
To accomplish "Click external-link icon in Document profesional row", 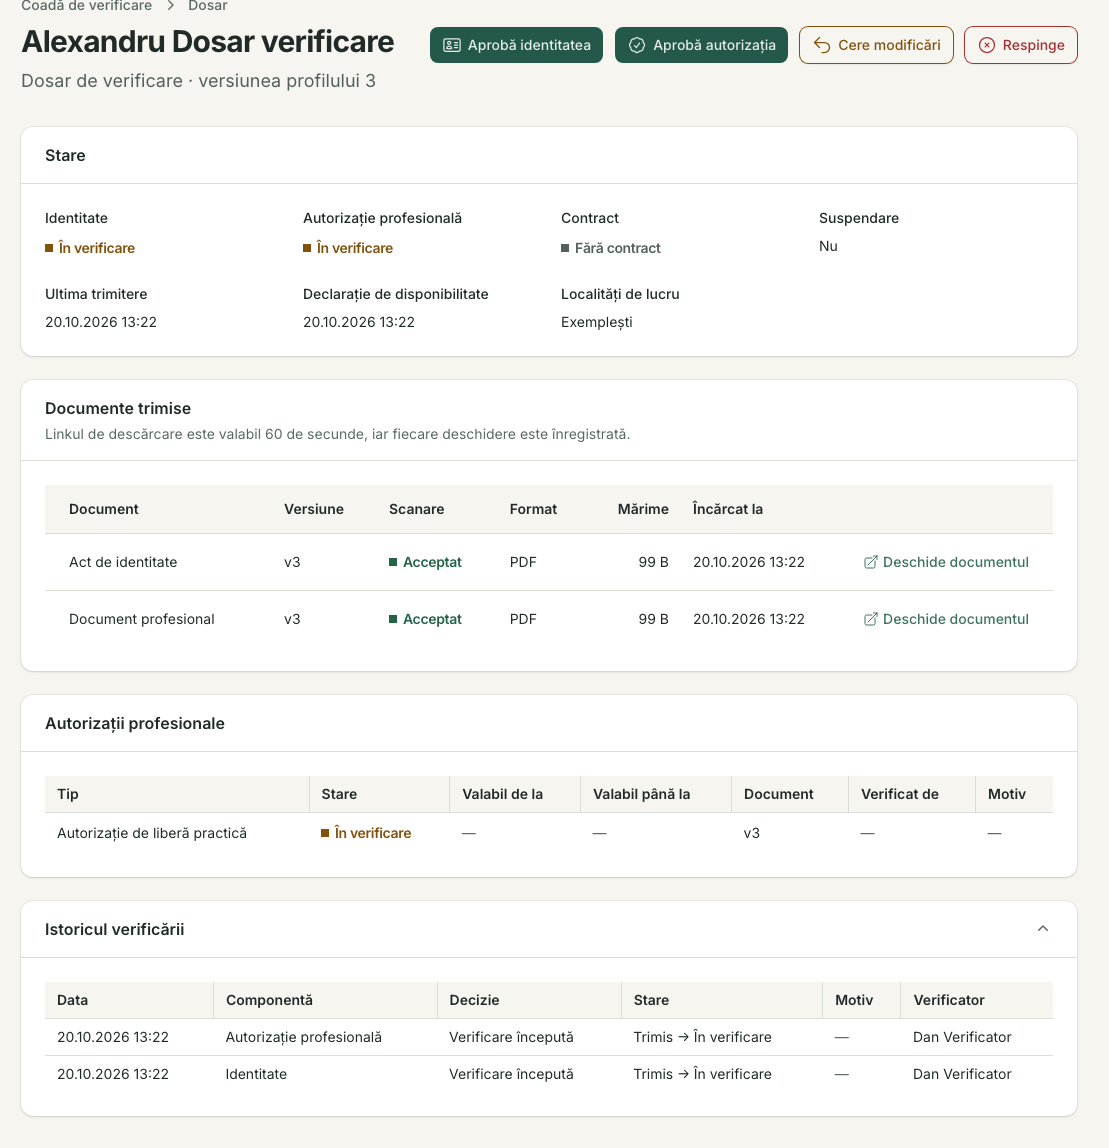I will 870,619.
